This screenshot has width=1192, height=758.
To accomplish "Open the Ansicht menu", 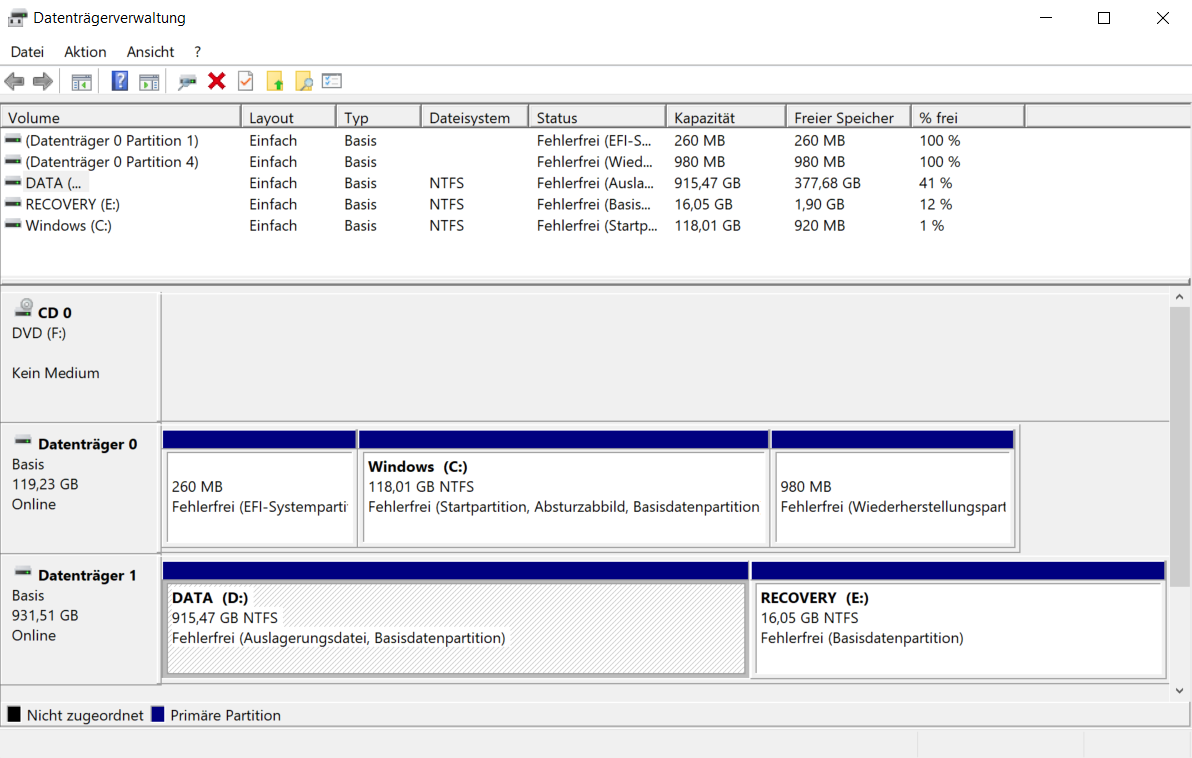I will pyautogui.click(x=151, y=52).
